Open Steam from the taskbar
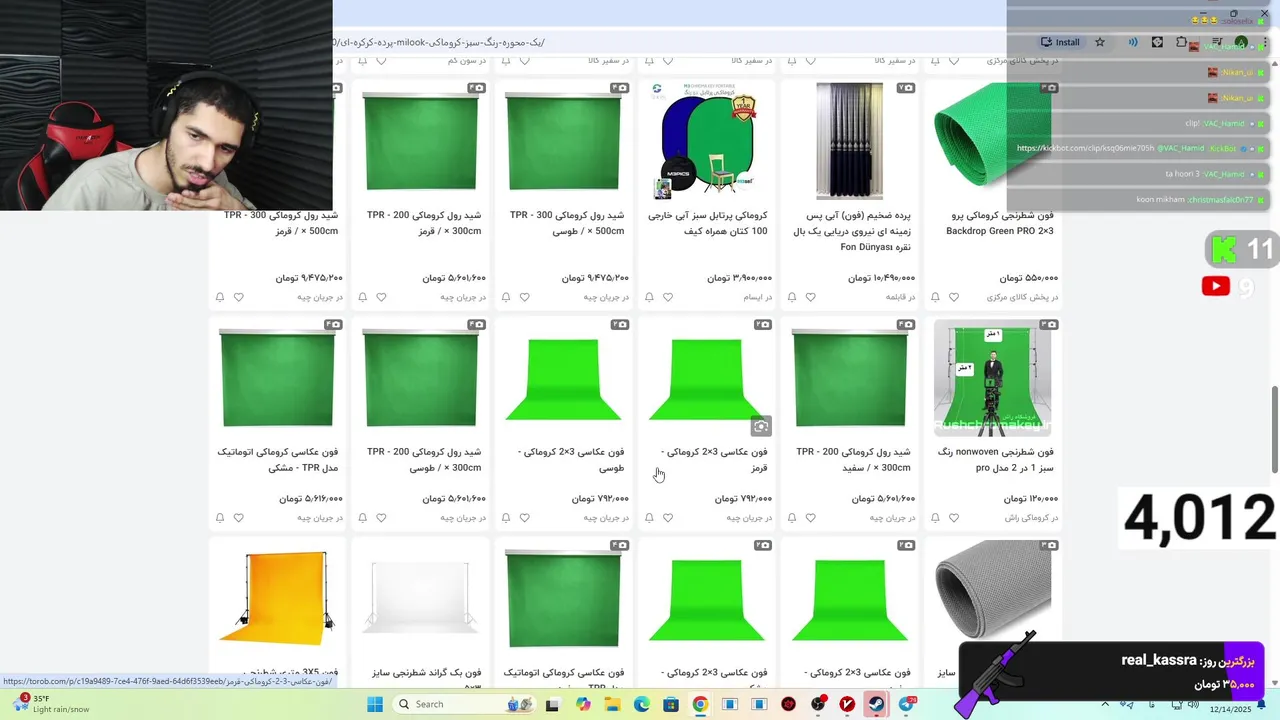The image size is (1280, 720). [x=877, y=704]
